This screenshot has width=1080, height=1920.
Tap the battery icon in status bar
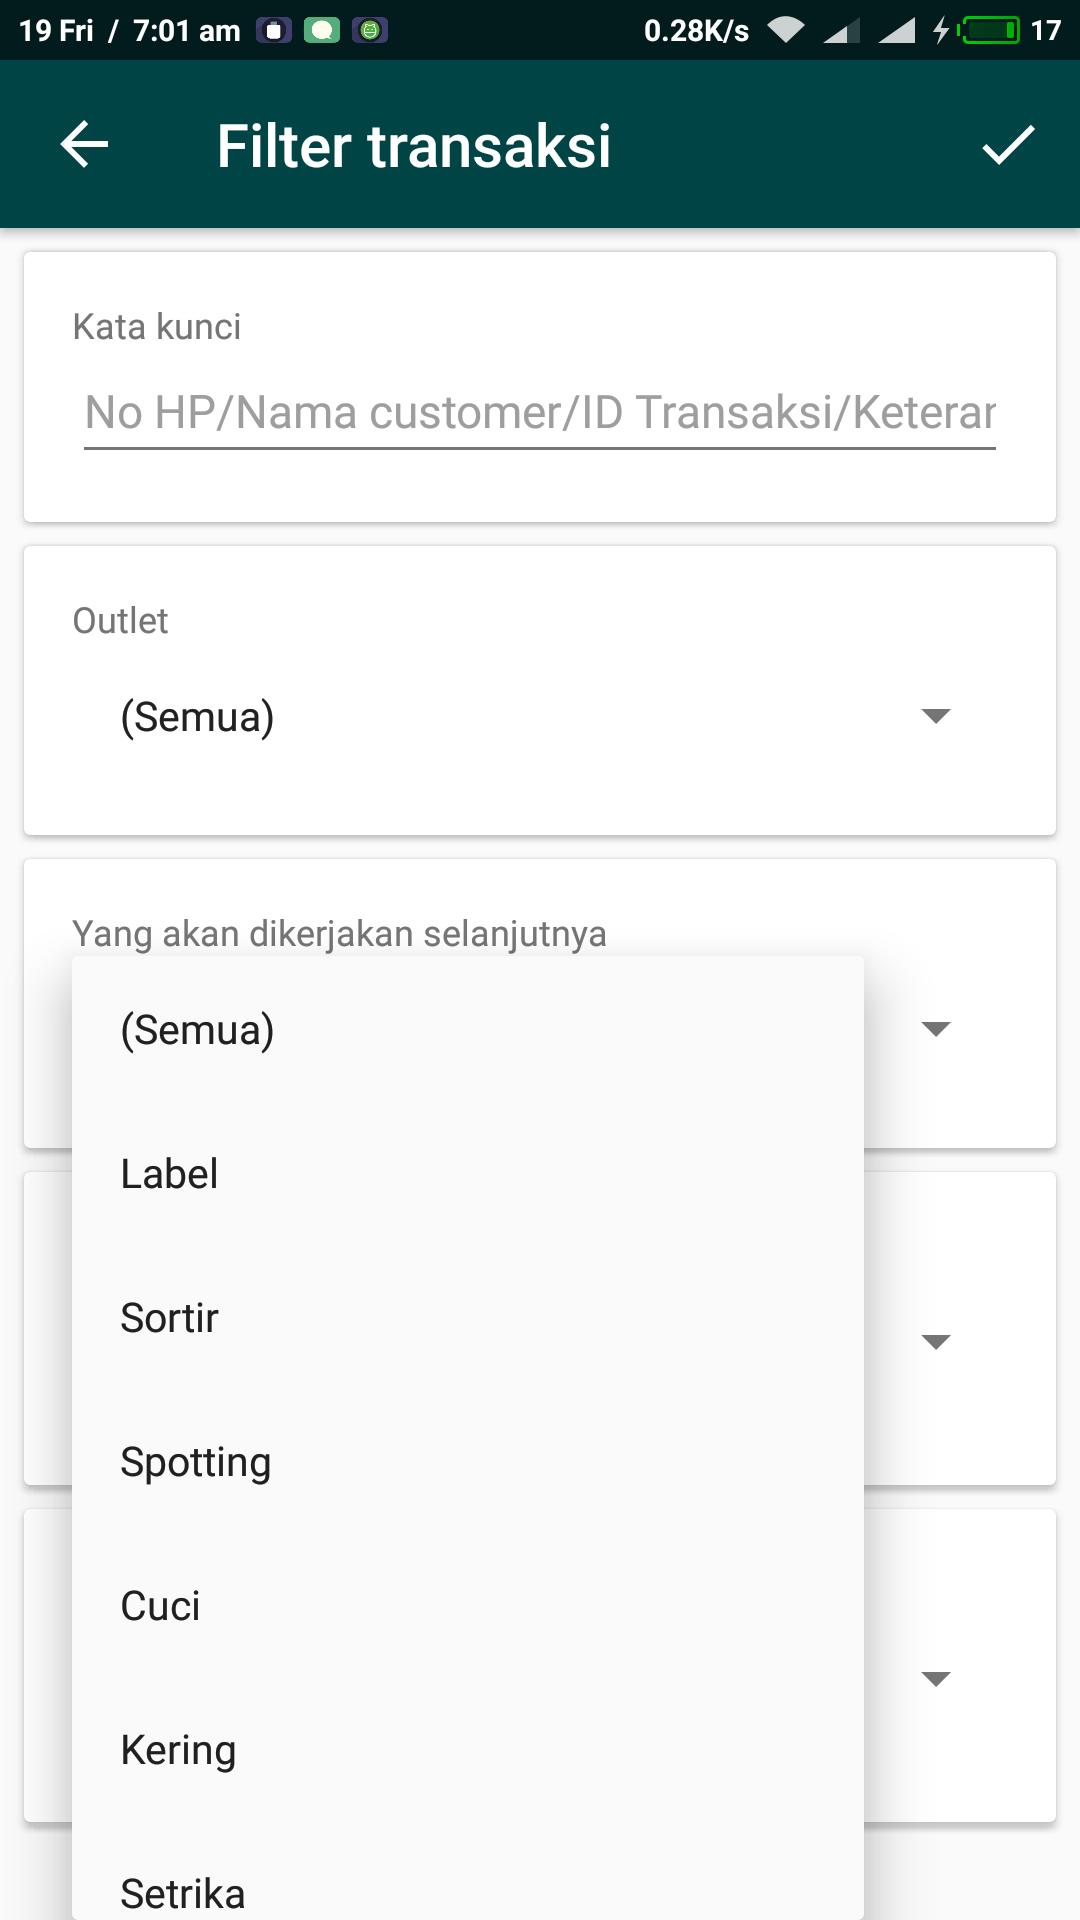(x=990, y=31)
